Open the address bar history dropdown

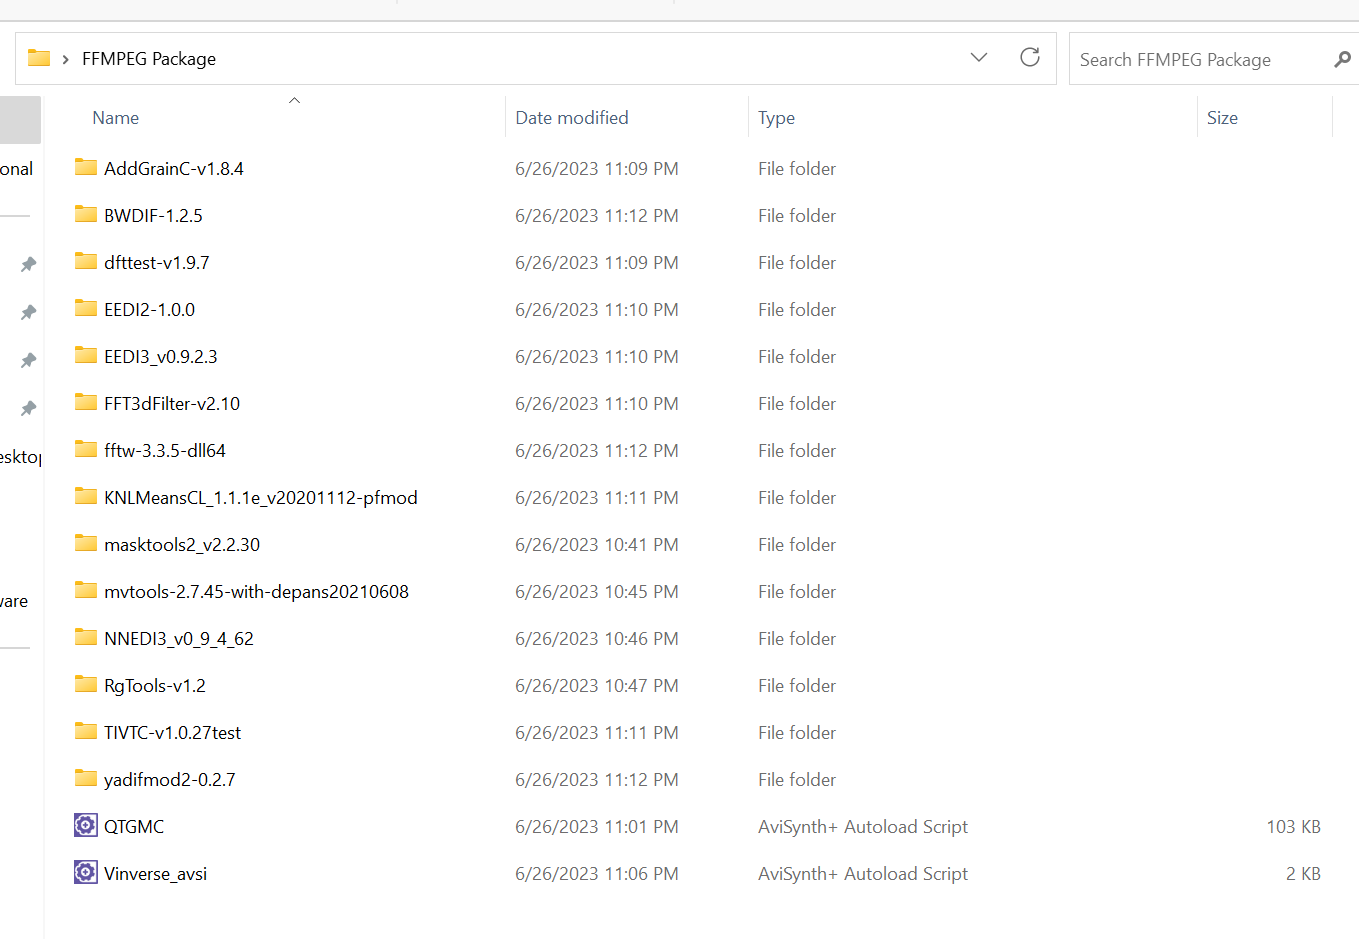[x=979, y=57]
